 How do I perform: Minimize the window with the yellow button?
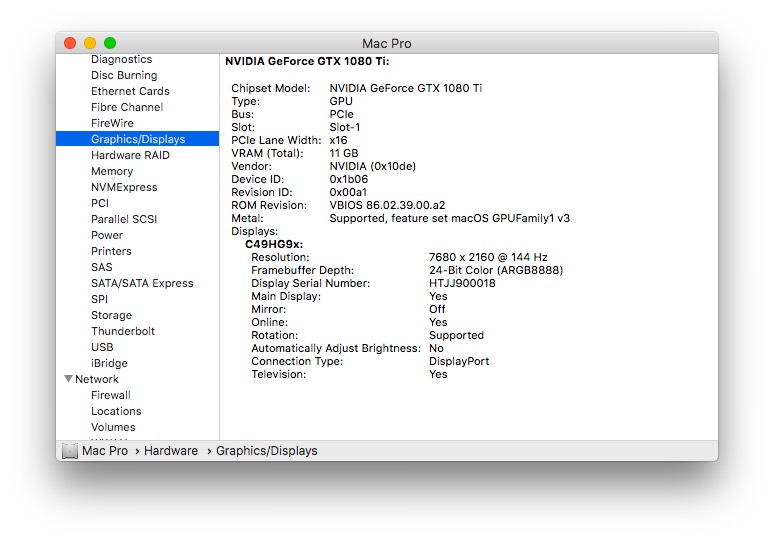[90, 43]
